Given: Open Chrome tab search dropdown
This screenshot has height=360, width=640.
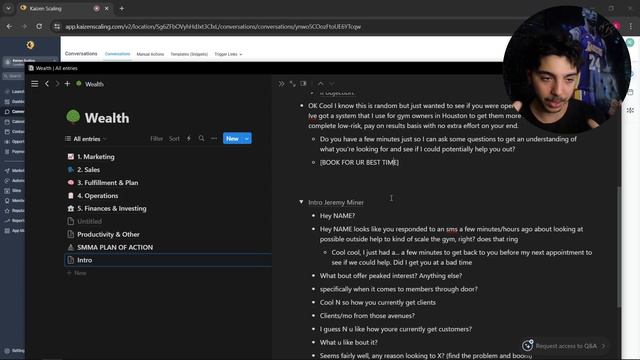Looking at the screenshot, I should pyautogui.click(x=8, y=8).
